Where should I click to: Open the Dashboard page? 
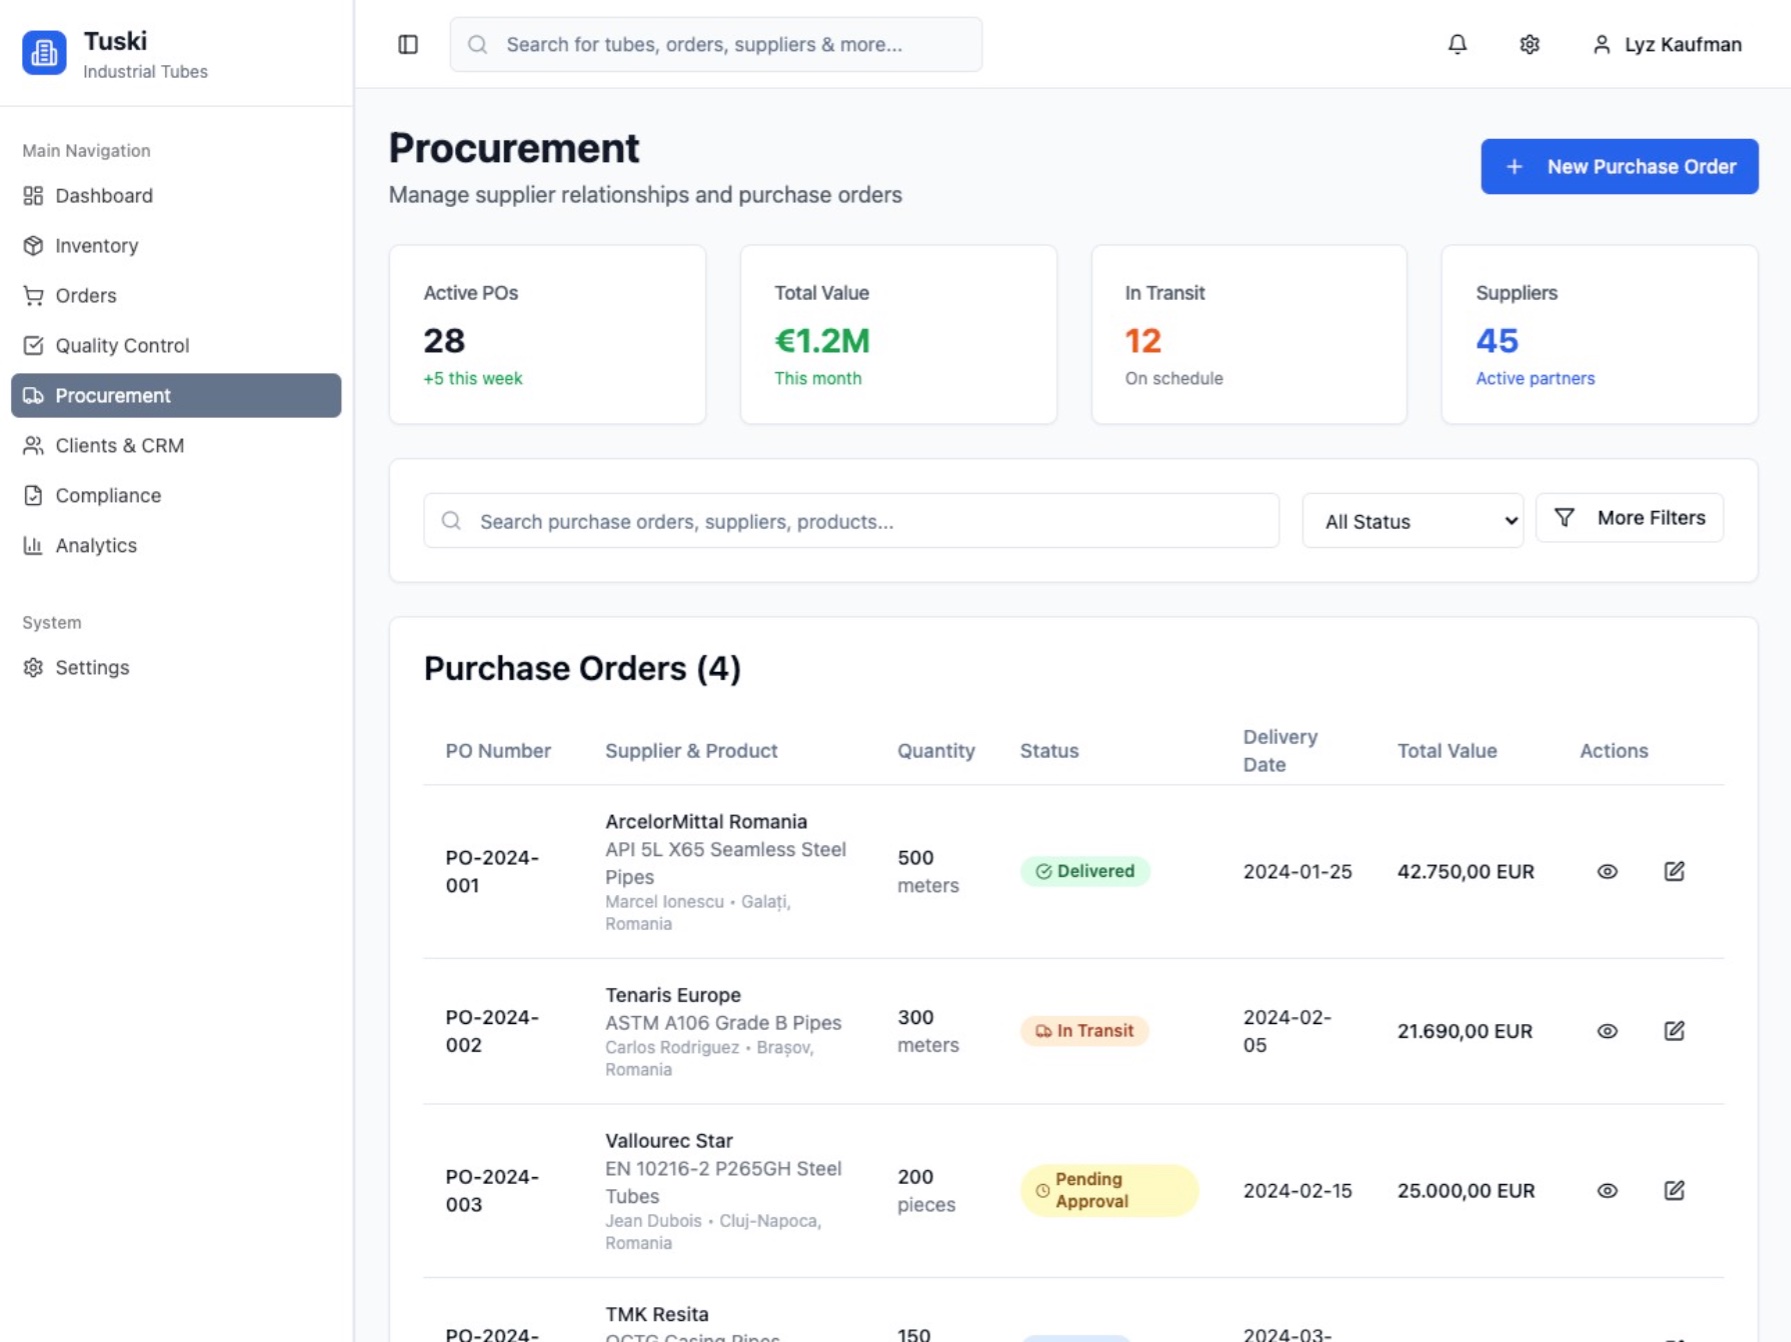coord(176,195)
